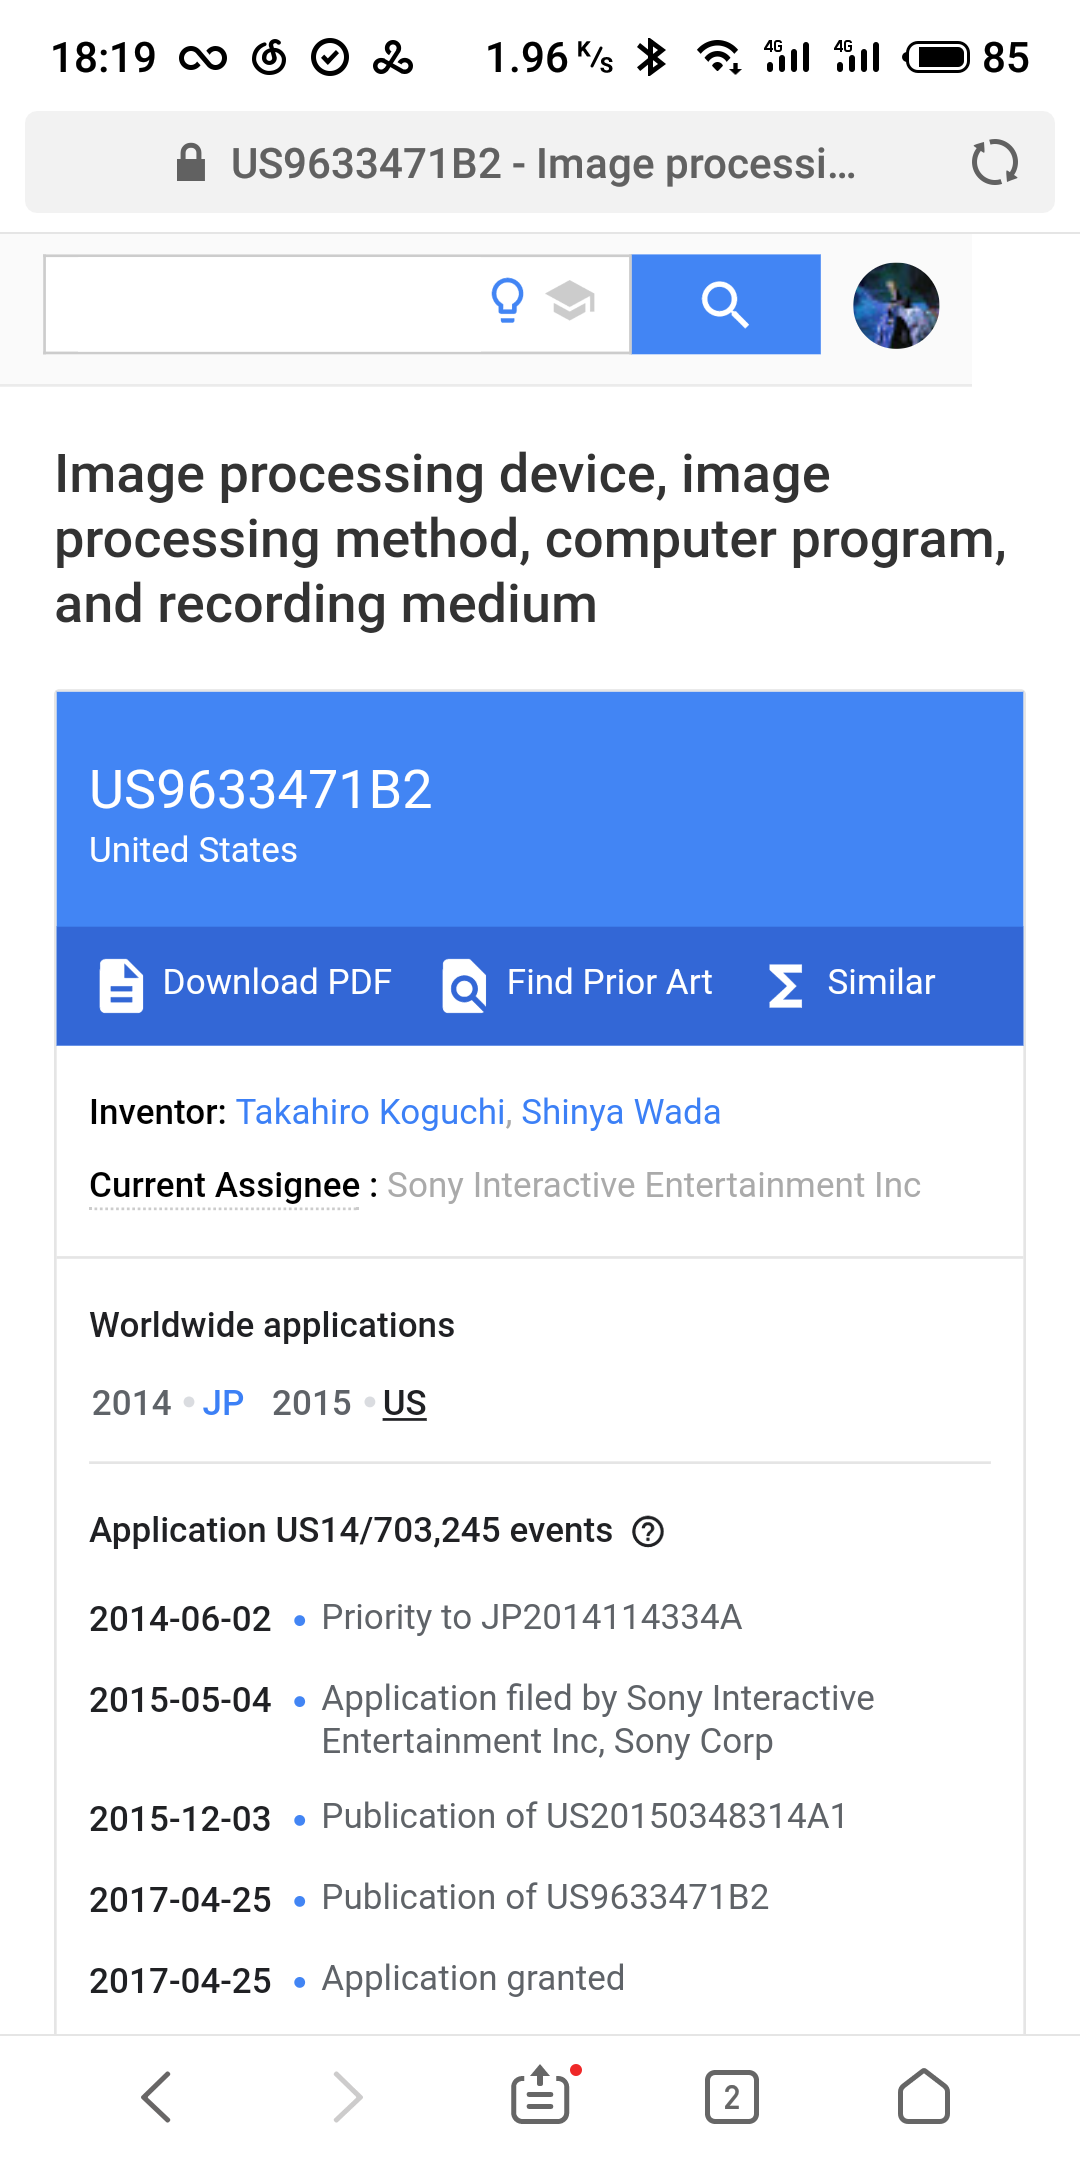Click the Find Prior Art label
The image size is (1080, 2160).
(610, 982)
